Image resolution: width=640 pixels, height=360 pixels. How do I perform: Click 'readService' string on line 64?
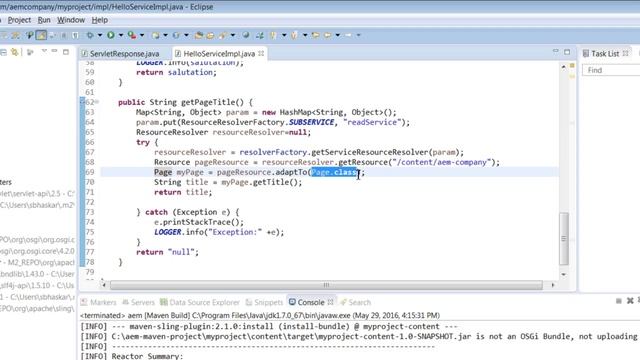372,122
